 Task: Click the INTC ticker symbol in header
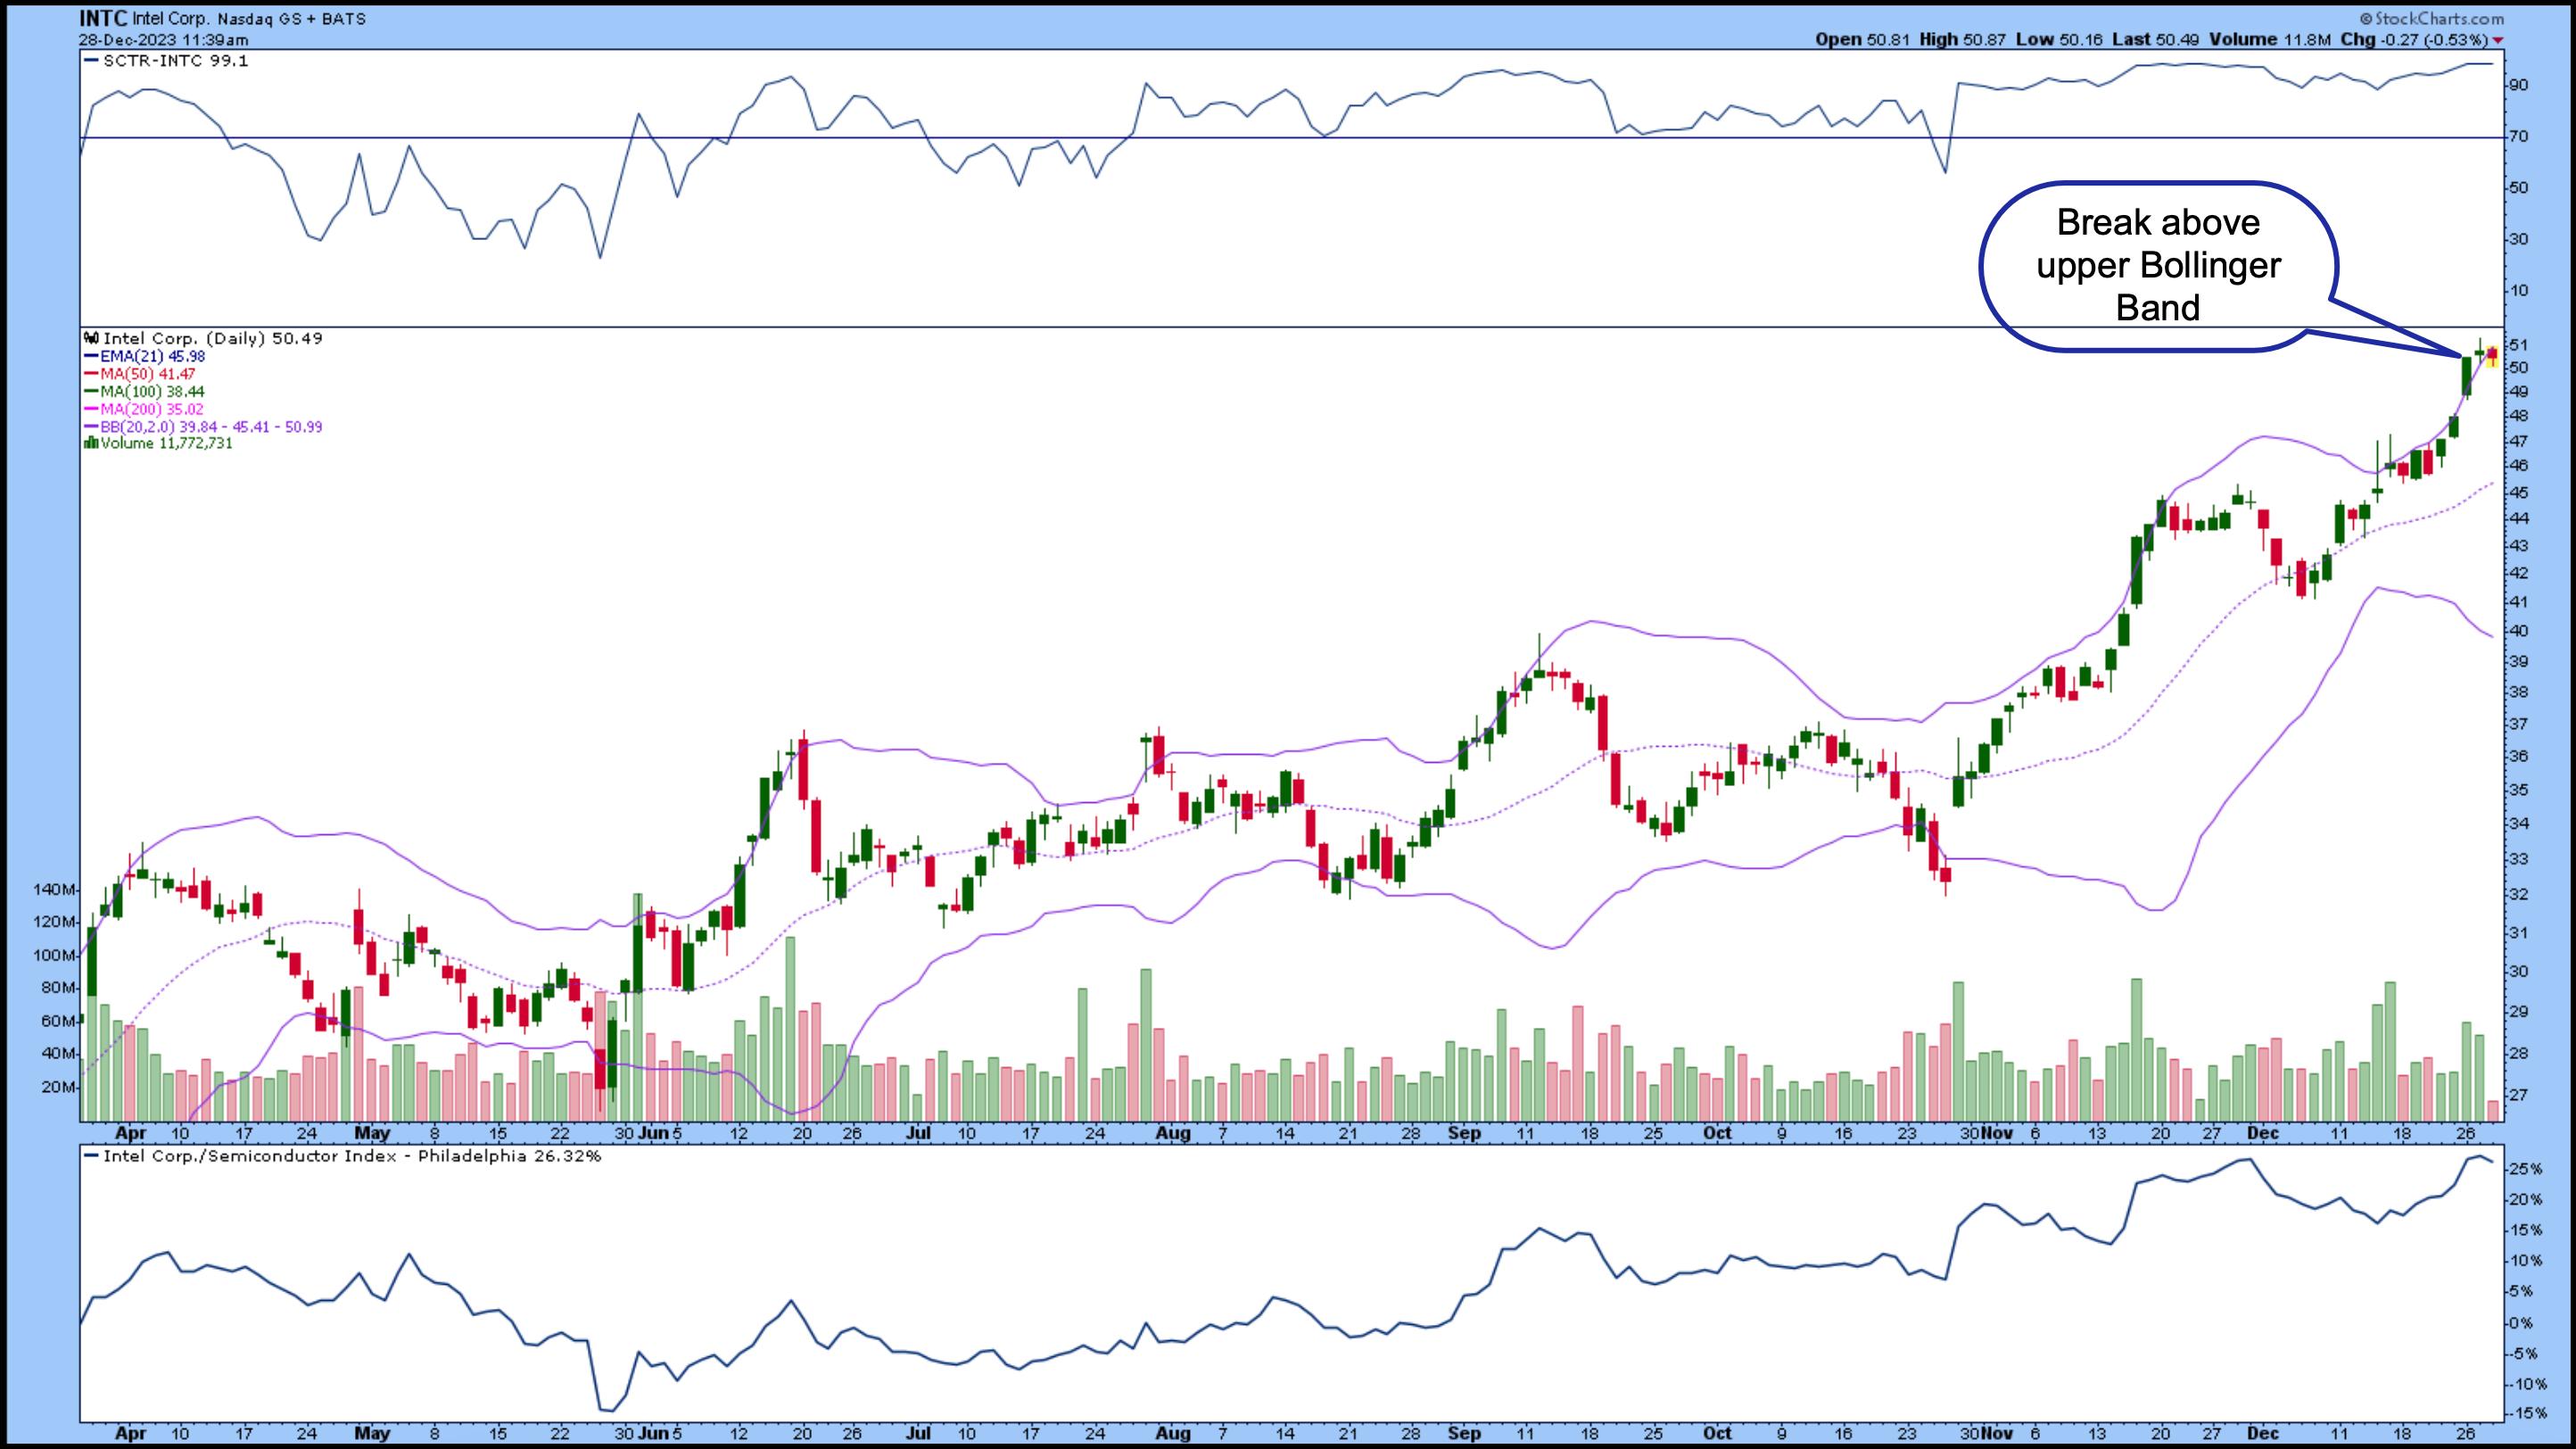(103, 18)
